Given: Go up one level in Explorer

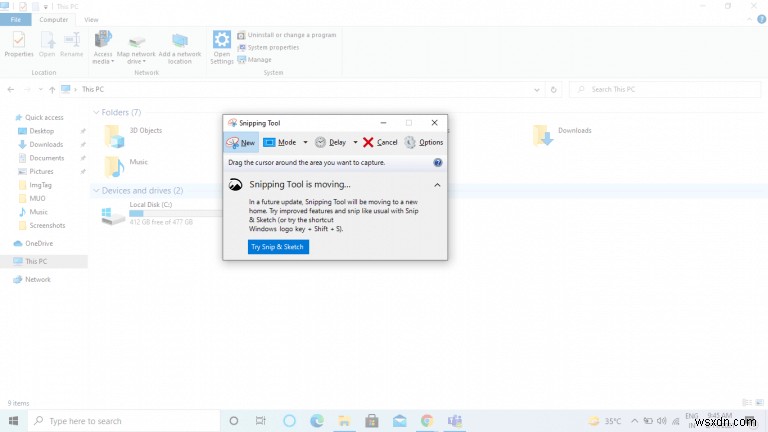Looking at the screenshot, I should coord(52,90).
